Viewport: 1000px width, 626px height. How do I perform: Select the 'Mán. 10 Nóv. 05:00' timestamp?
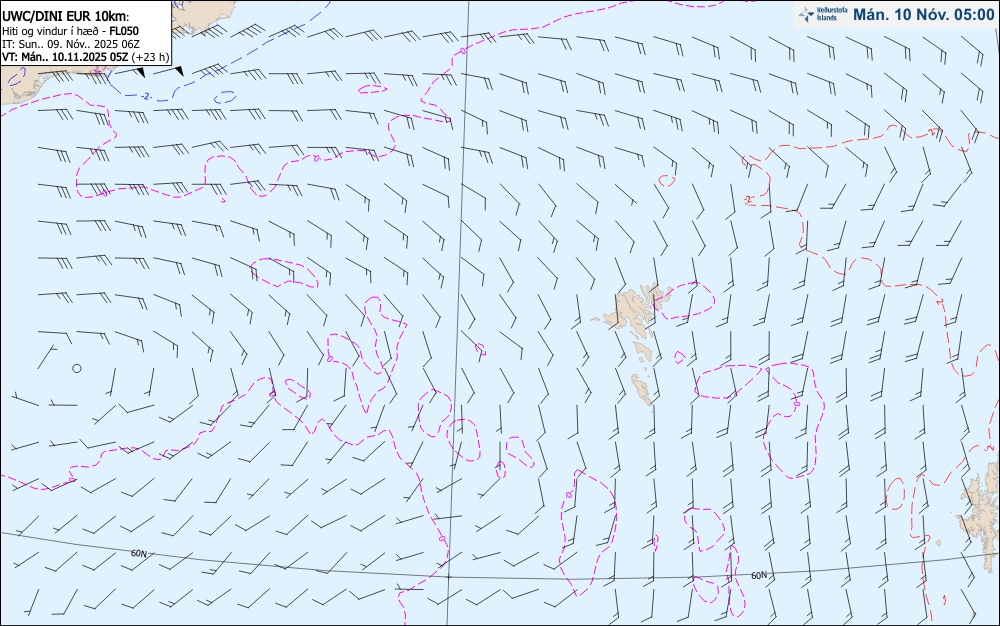923,15
